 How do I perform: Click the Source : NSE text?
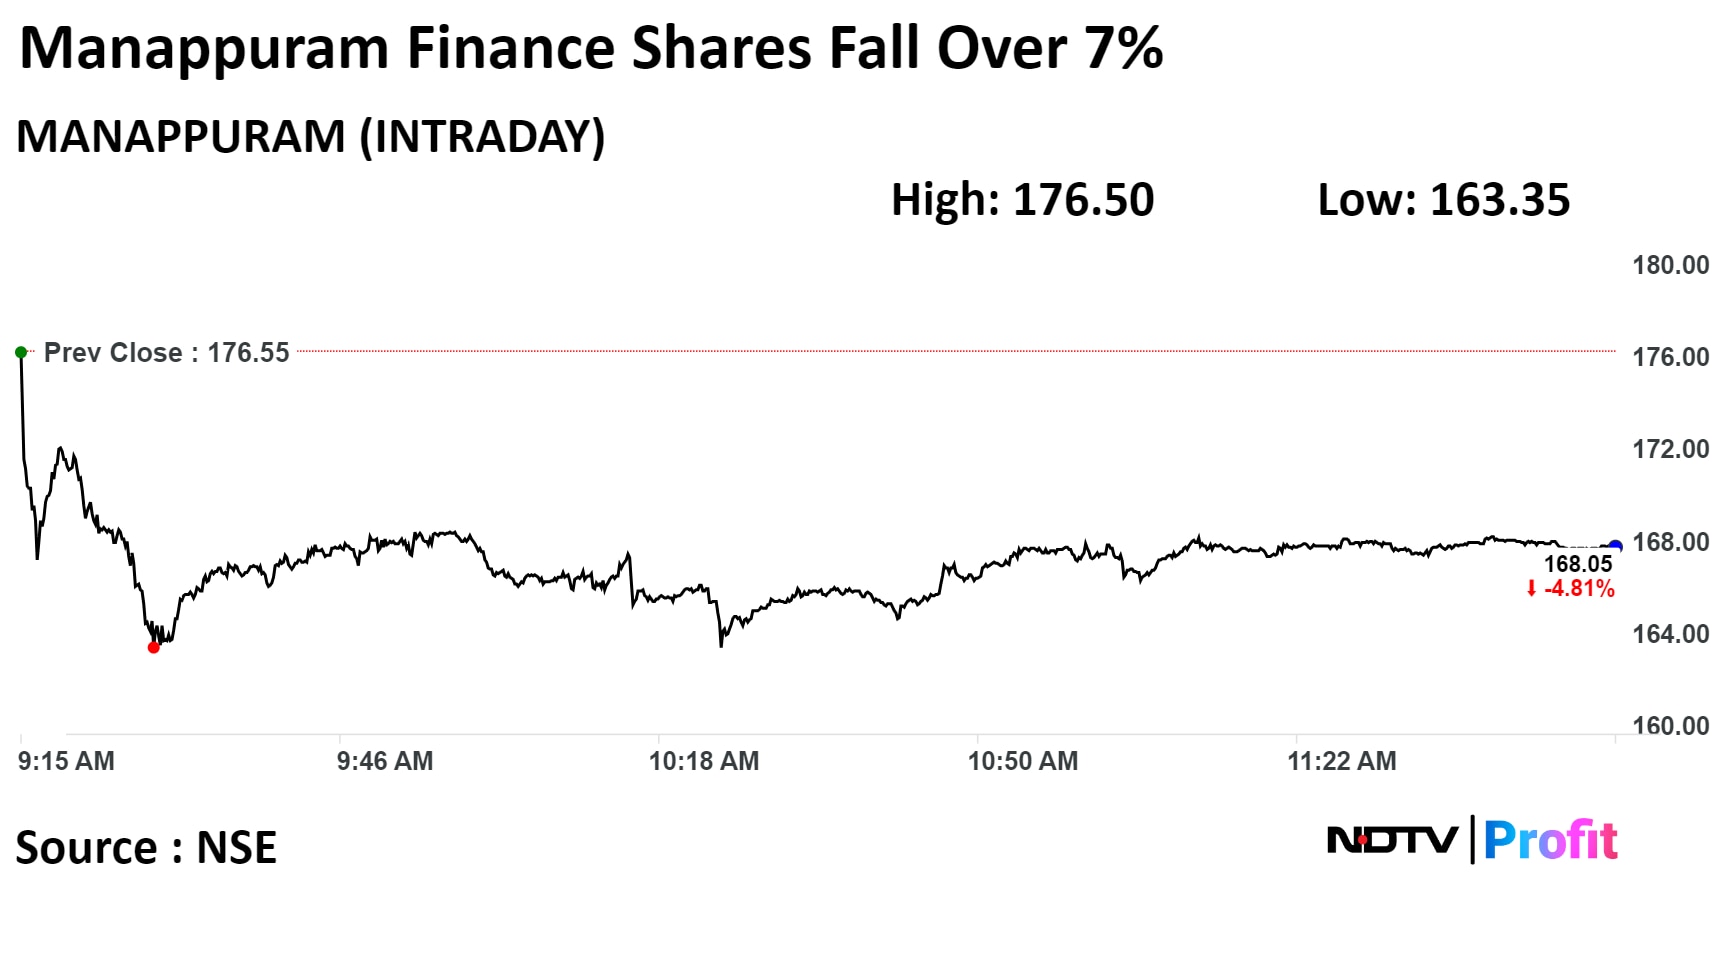pyautogui.click(x=146, y=848)
